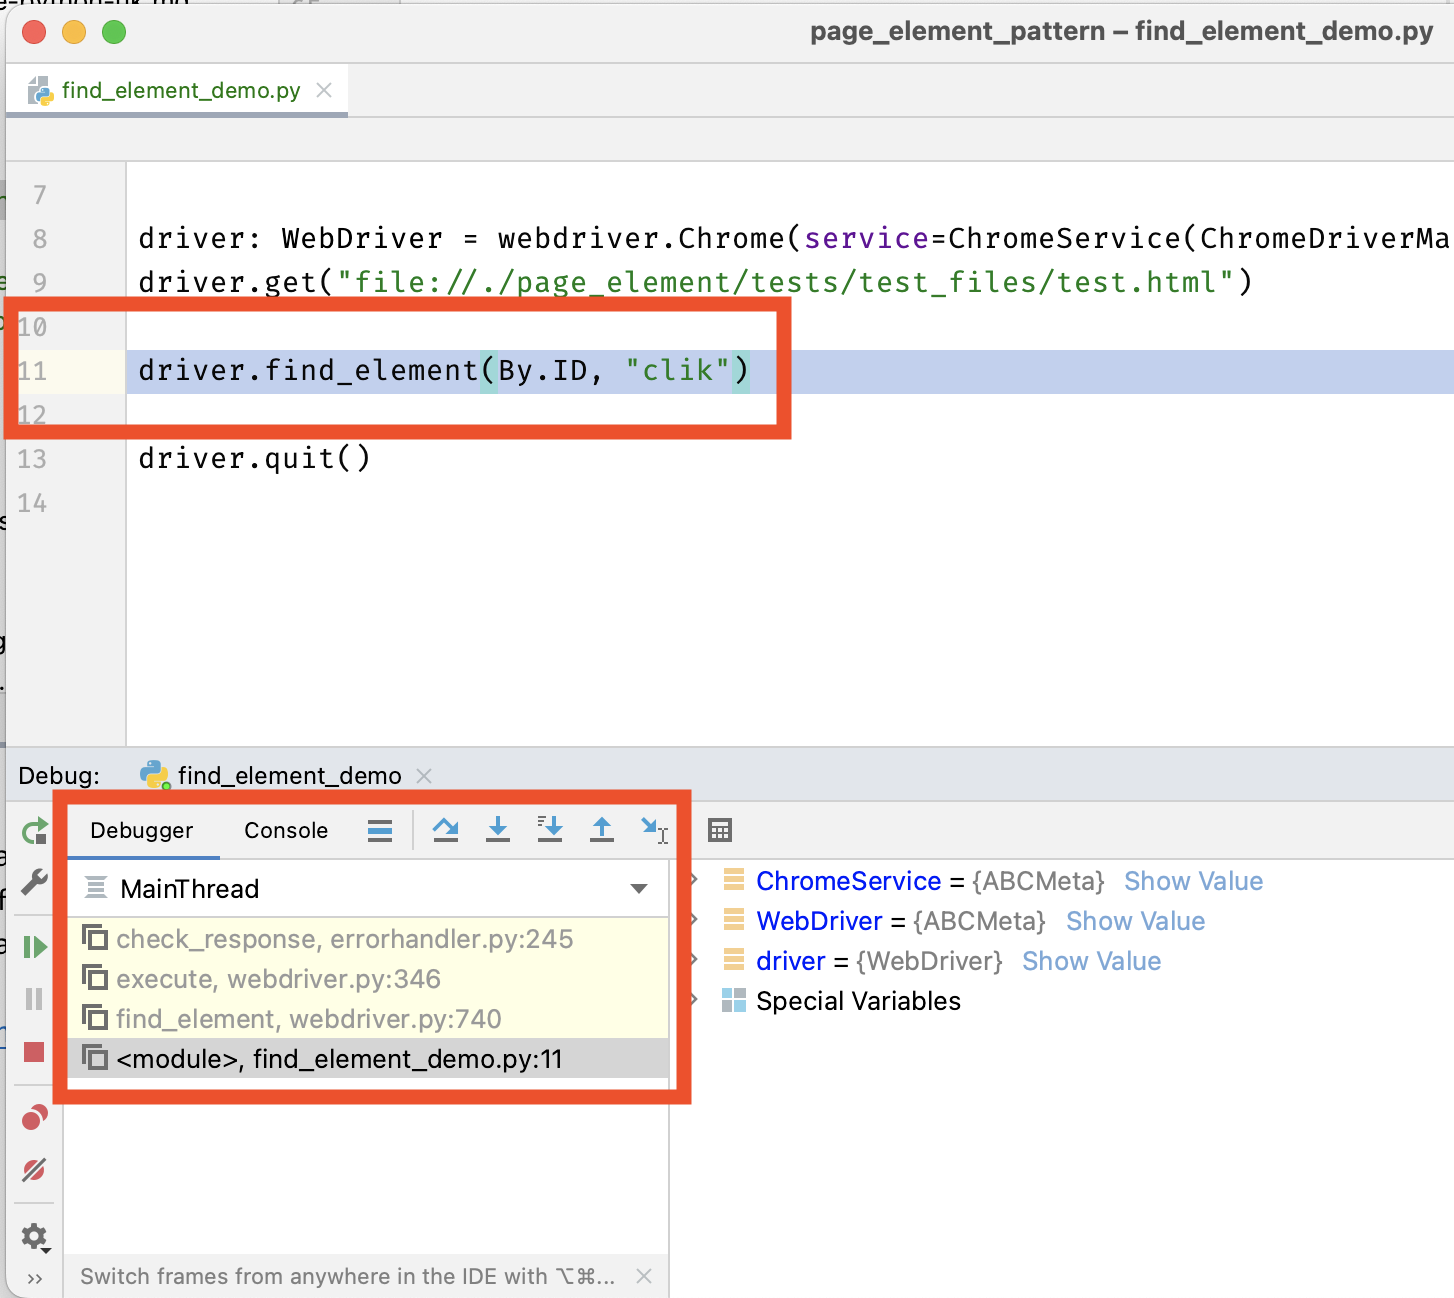Resume program with green play icon
Screen dimensions: 1454x1298
pyautogui.click(x=34, y=947)
